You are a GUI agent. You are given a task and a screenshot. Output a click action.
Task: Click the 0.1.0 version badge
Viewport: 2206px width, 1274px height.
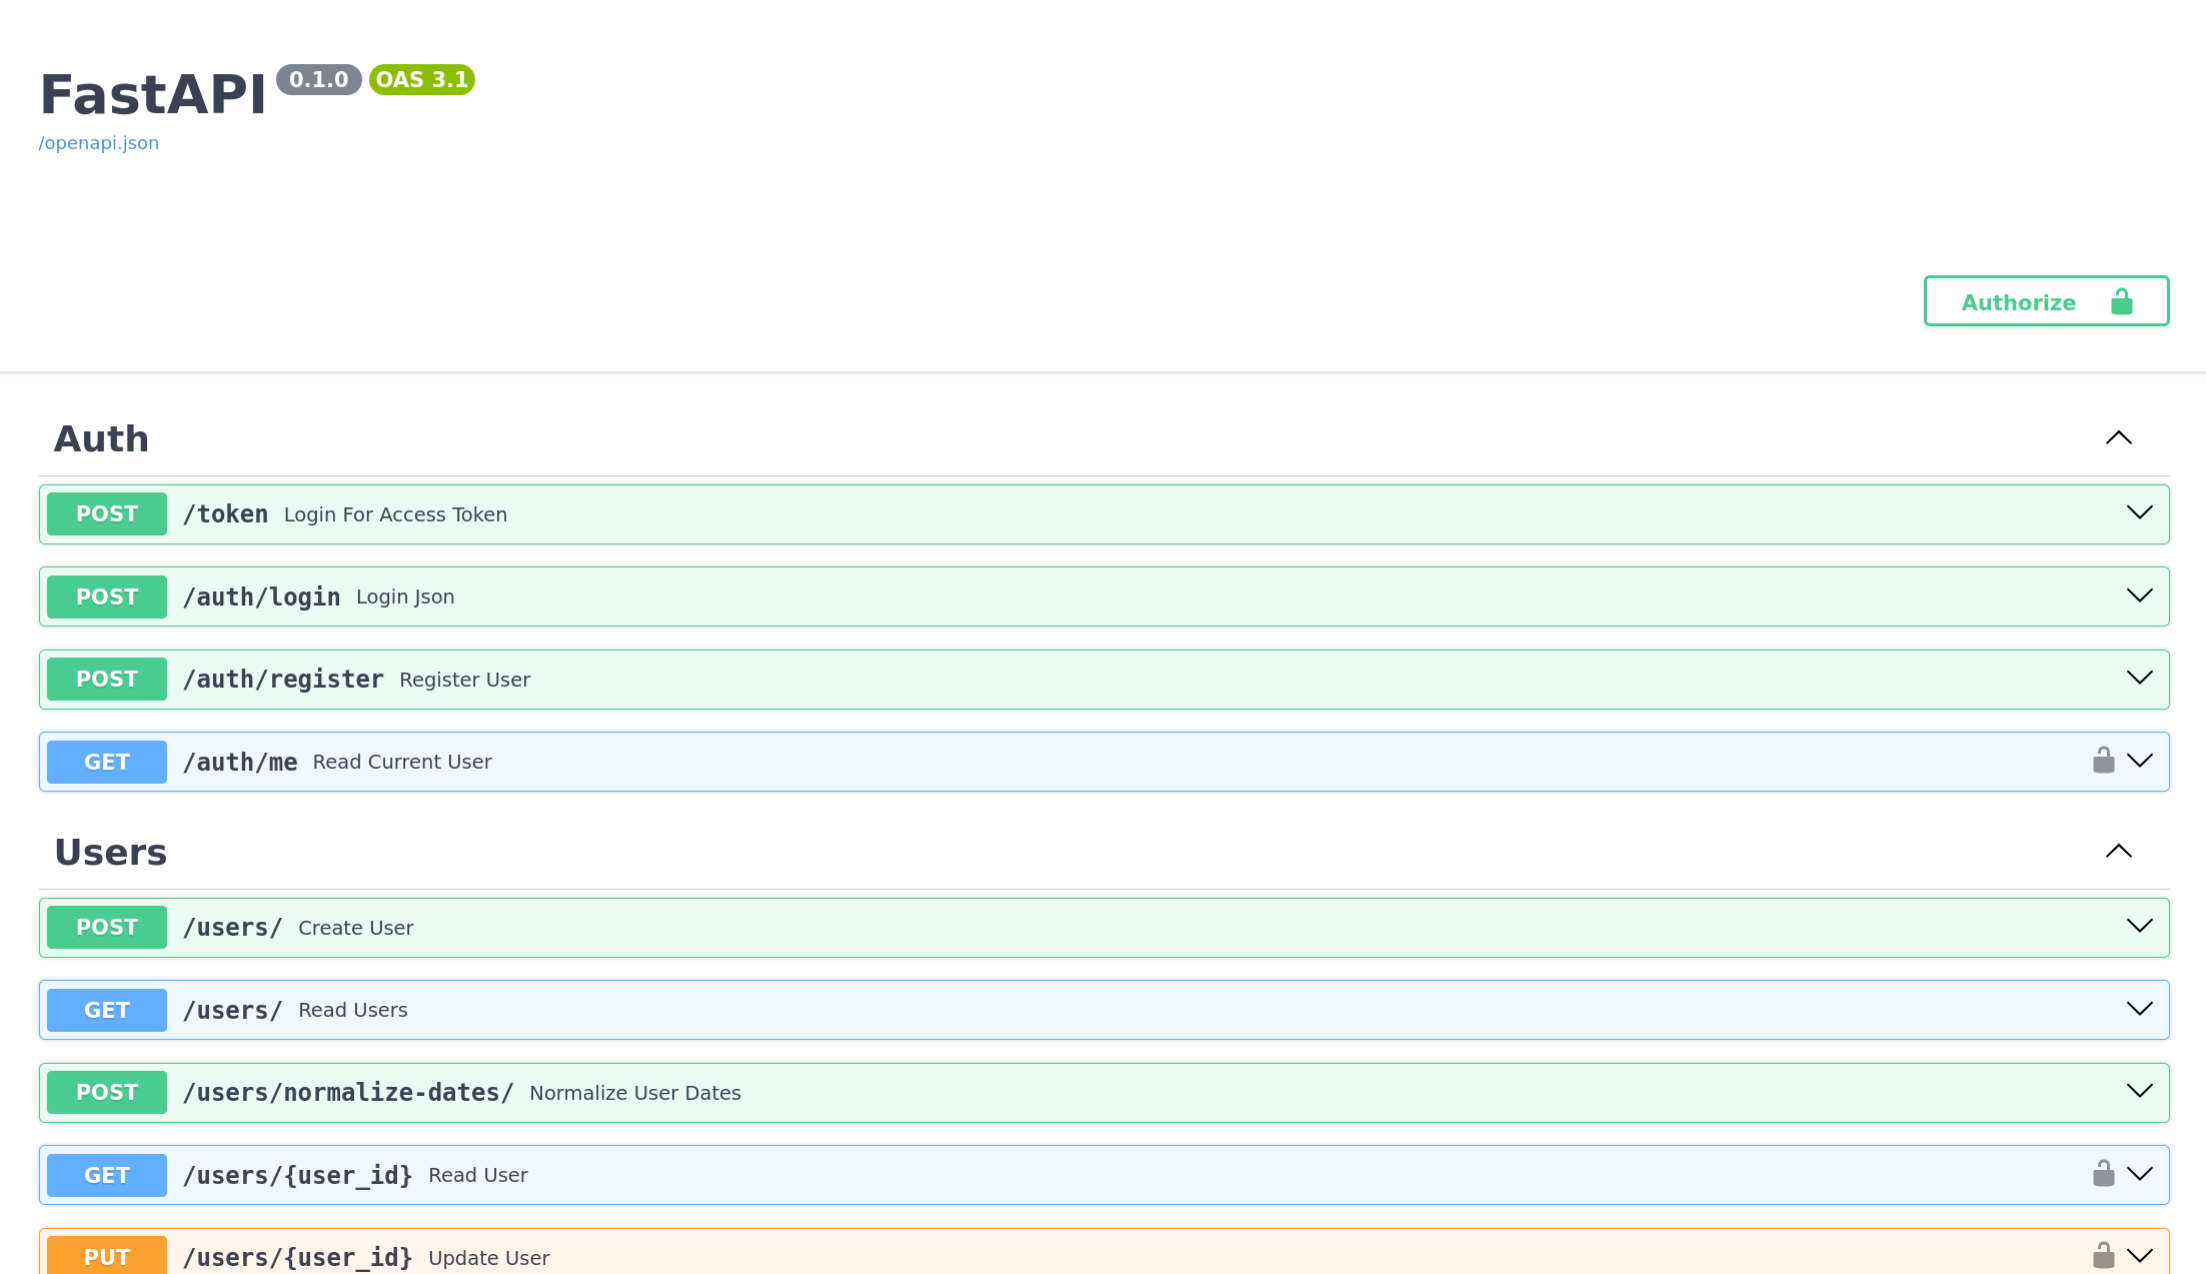[x=319, y=80]
